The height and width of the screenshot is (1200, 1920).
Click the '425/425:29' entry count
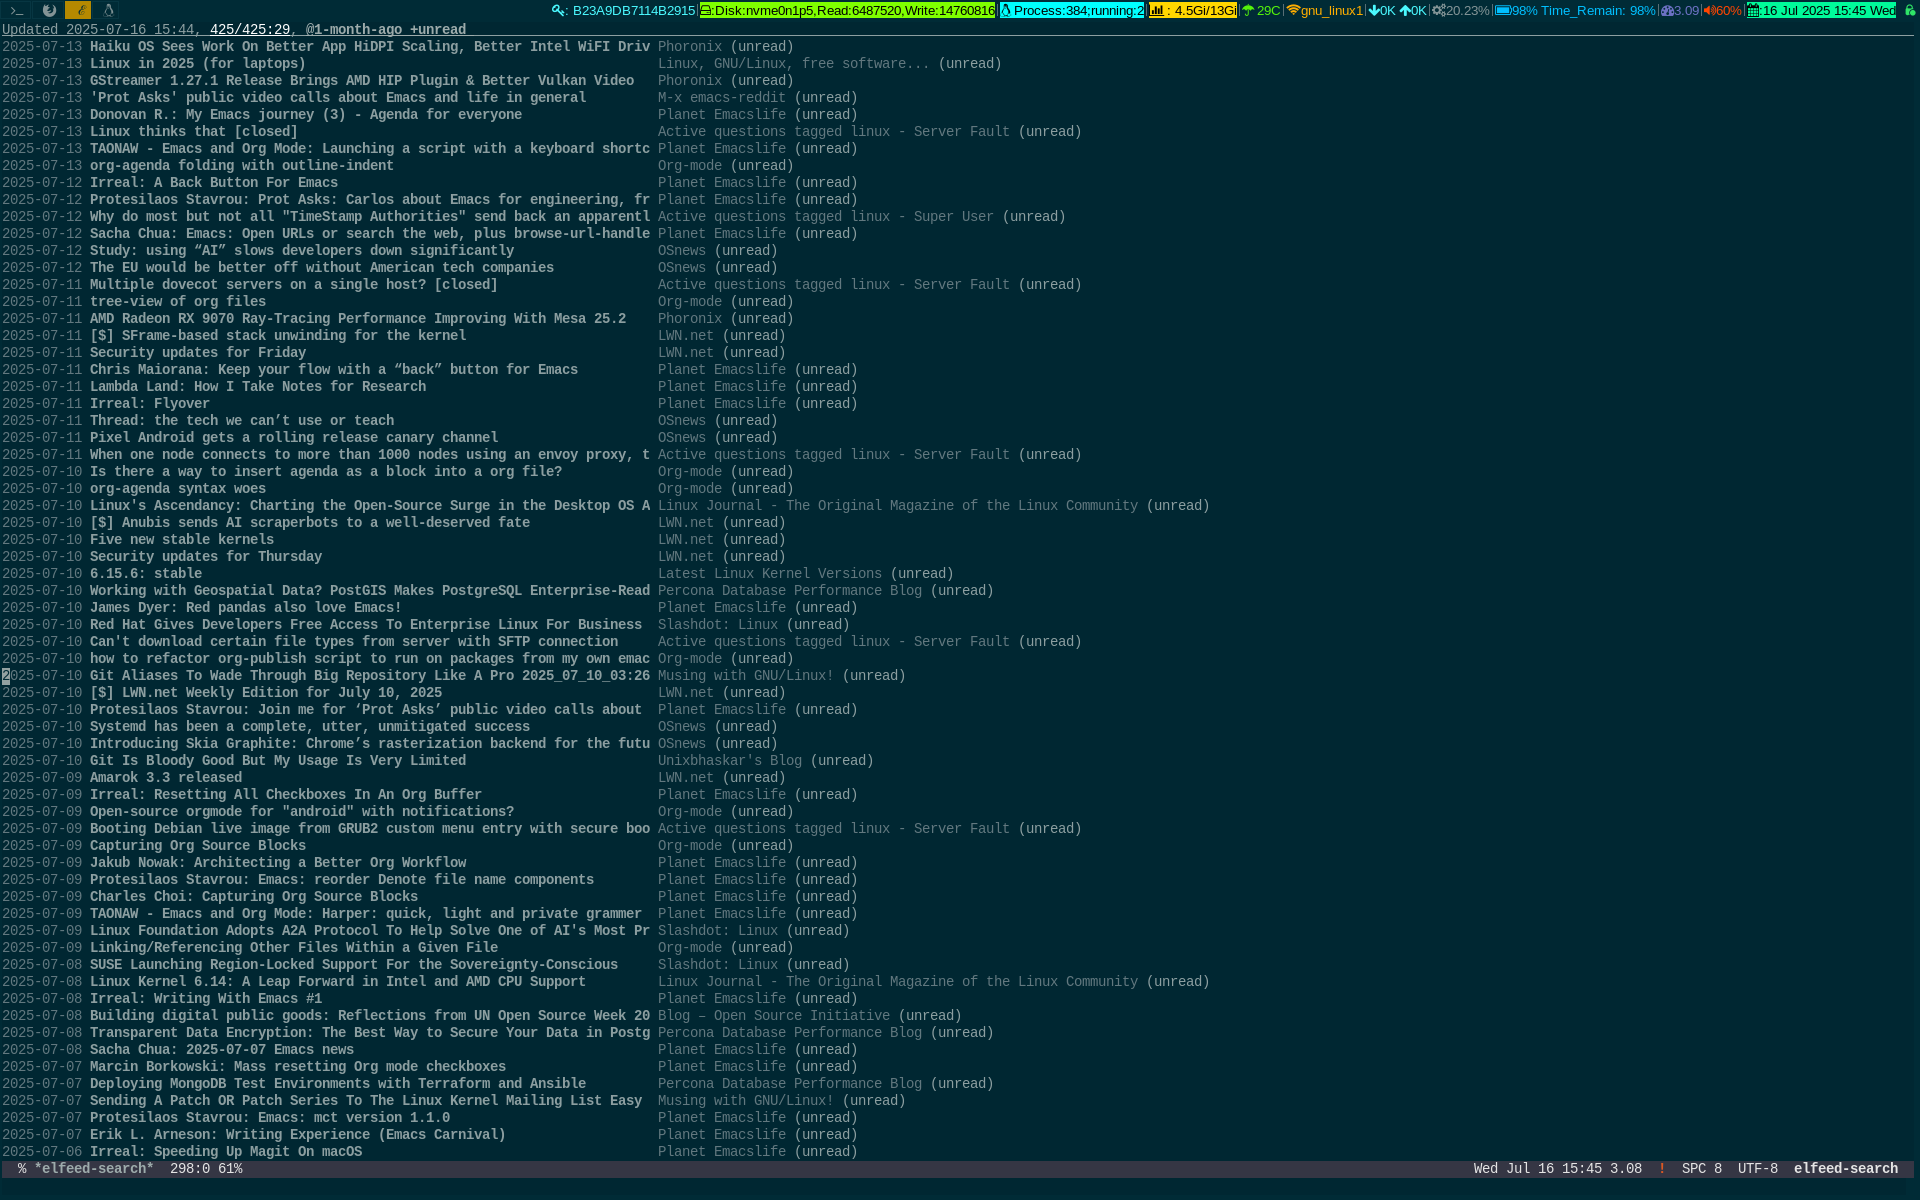coord(250,30)
